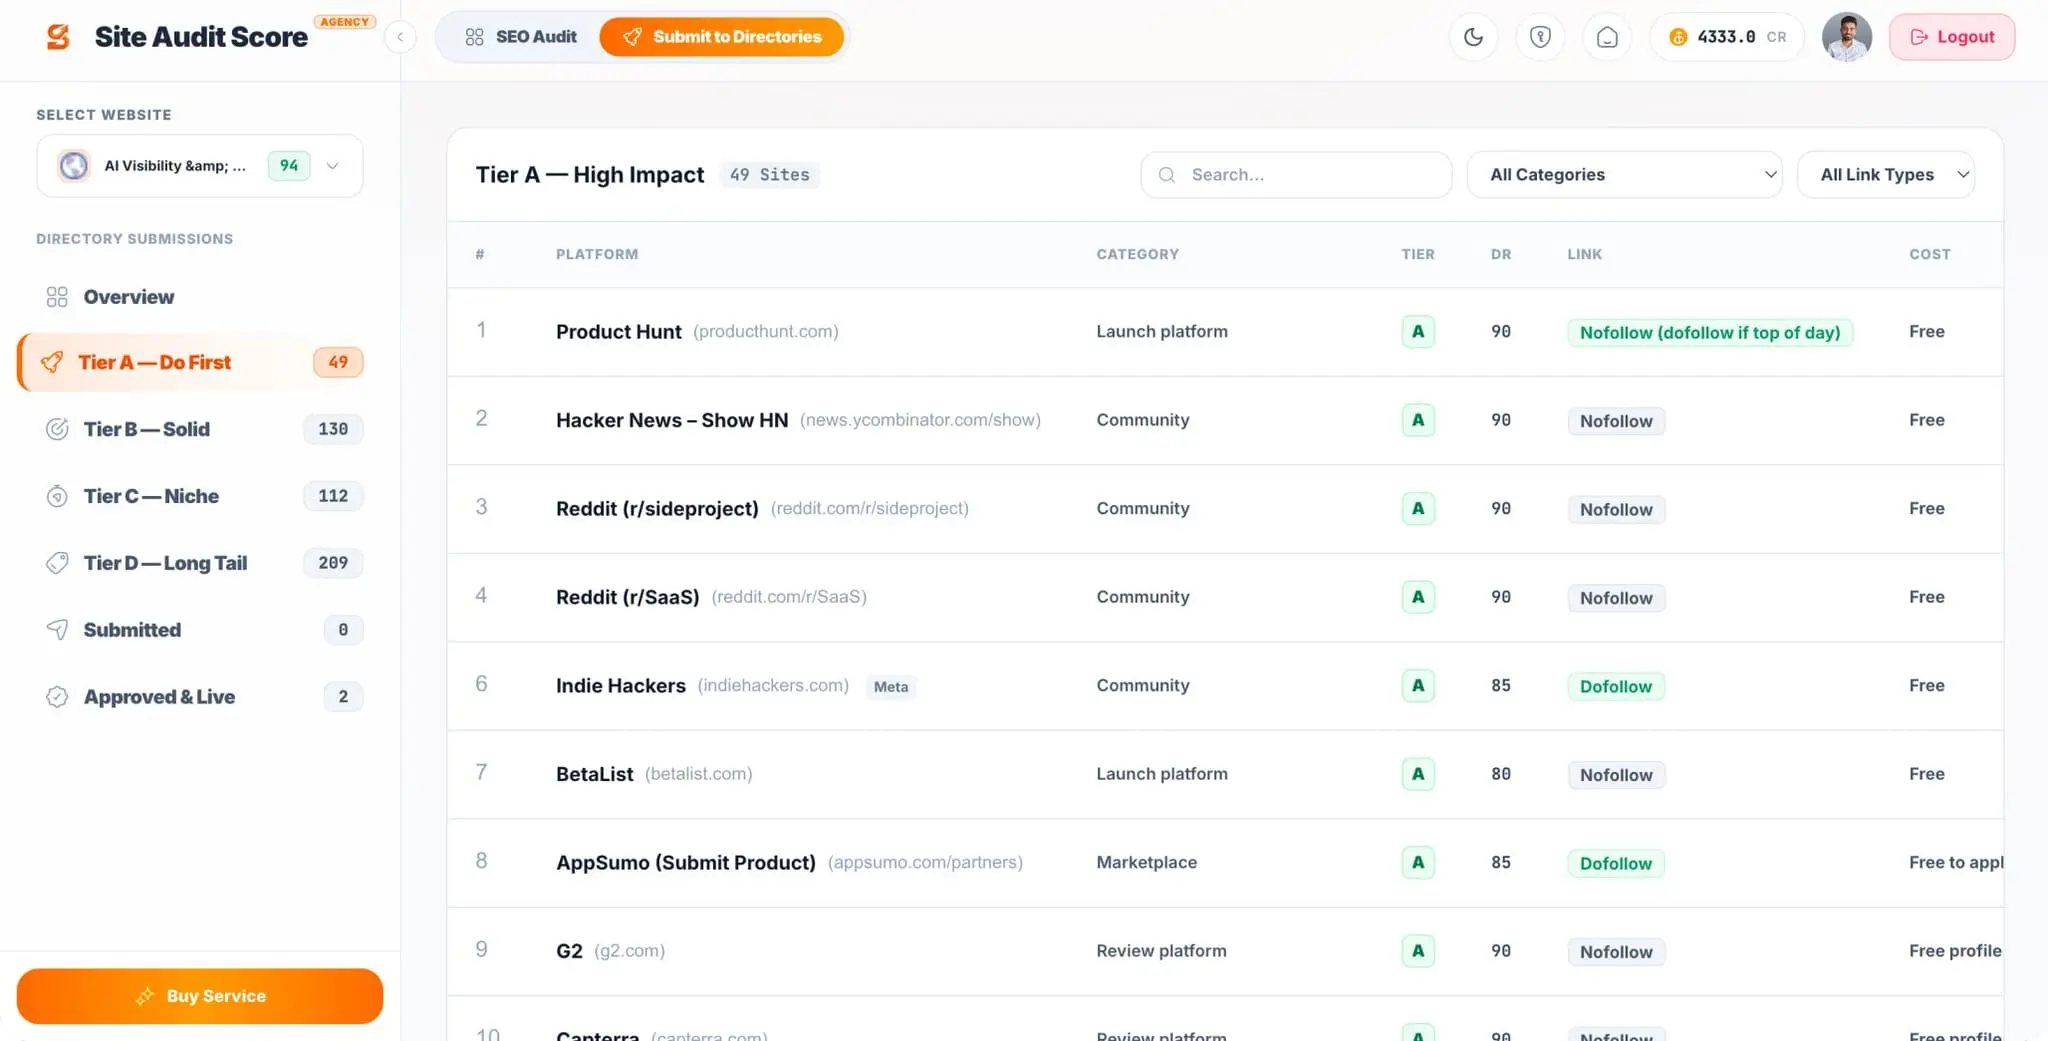The image size is (2048, 1041).
Task: Open the Submitted menu item
Action: [200, 630]
